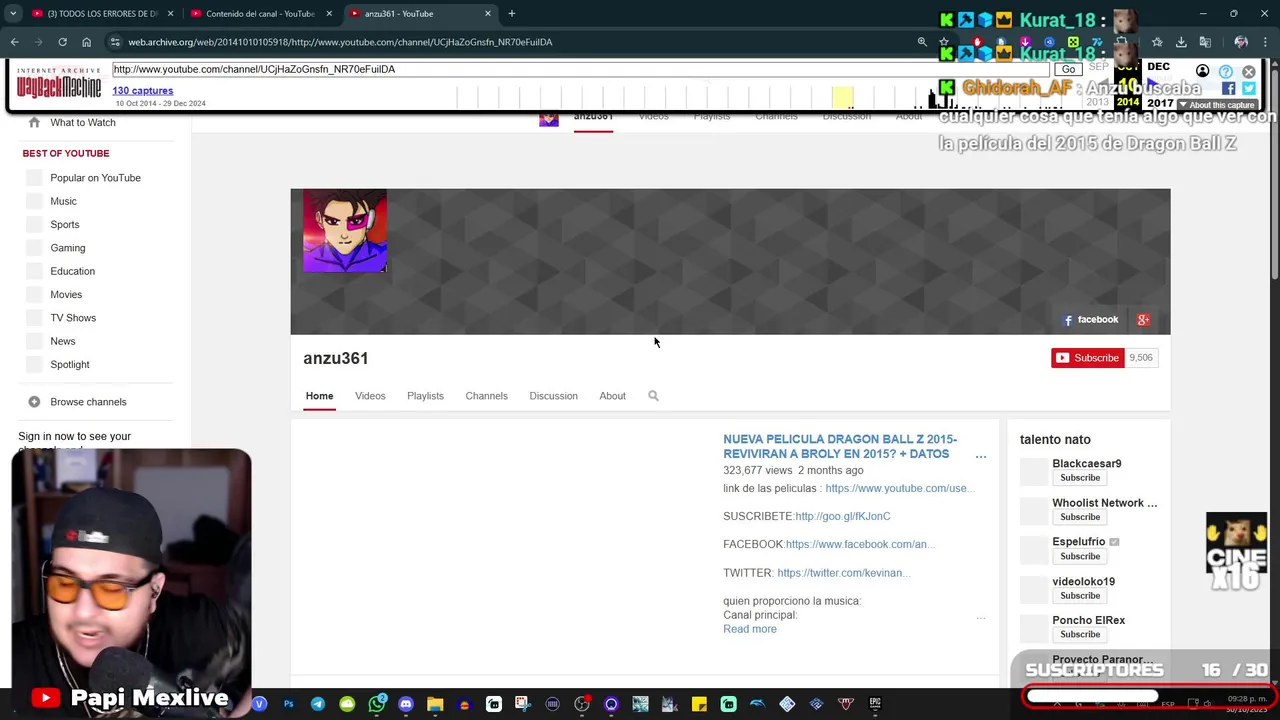Click the browser address bar URL
The height and width of the screenshot is (720, 1280).
click(340, 42)
